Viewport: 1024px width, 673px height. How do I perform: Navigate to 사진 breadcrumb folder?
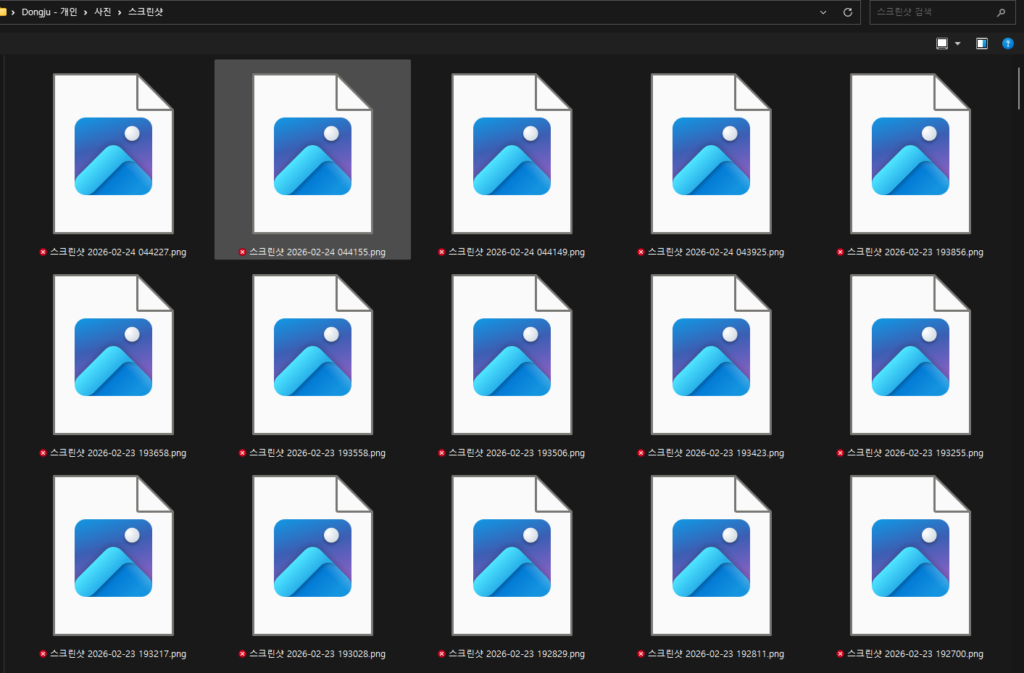102,12
